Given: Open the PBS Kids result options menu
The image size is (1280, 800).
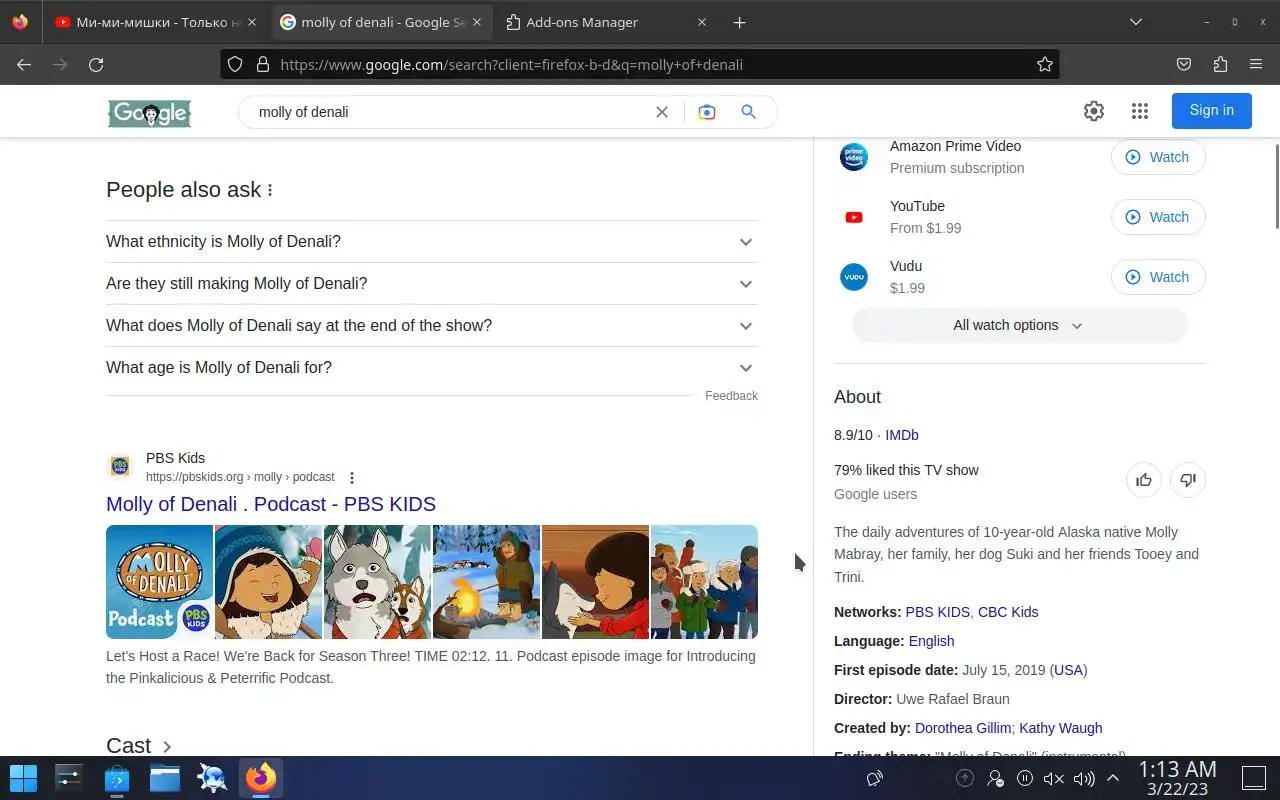Looking at the screenshot, I should (352, 478).
